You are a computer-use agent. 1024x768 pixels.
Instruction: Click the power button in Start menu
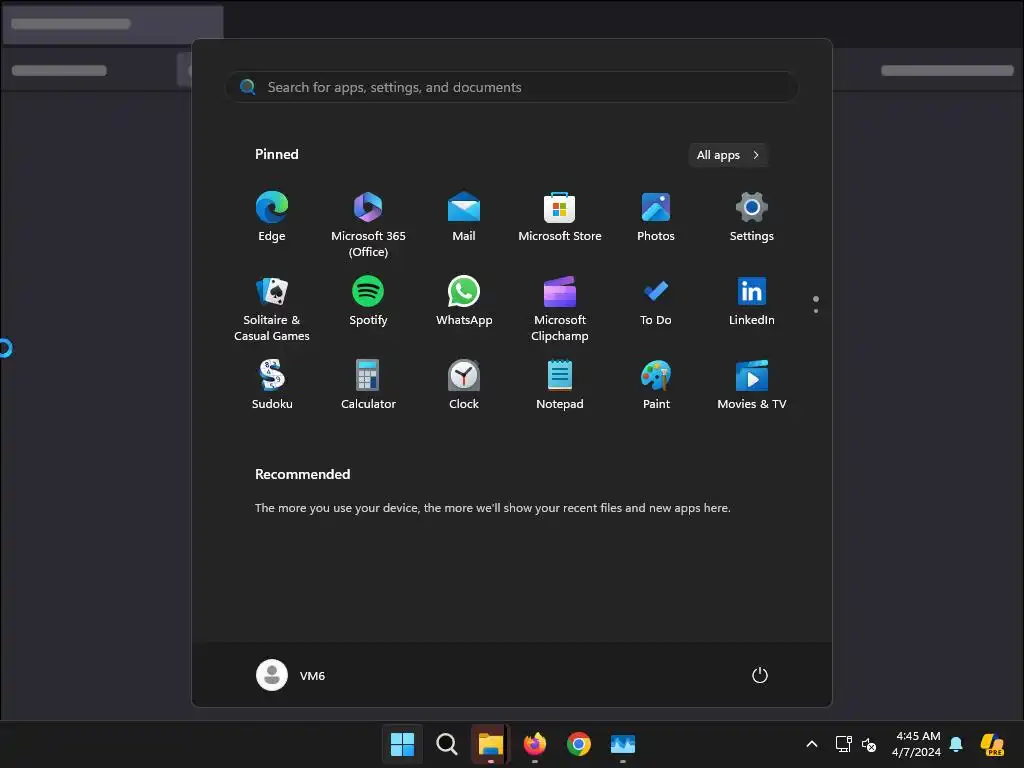coord(760,675)
